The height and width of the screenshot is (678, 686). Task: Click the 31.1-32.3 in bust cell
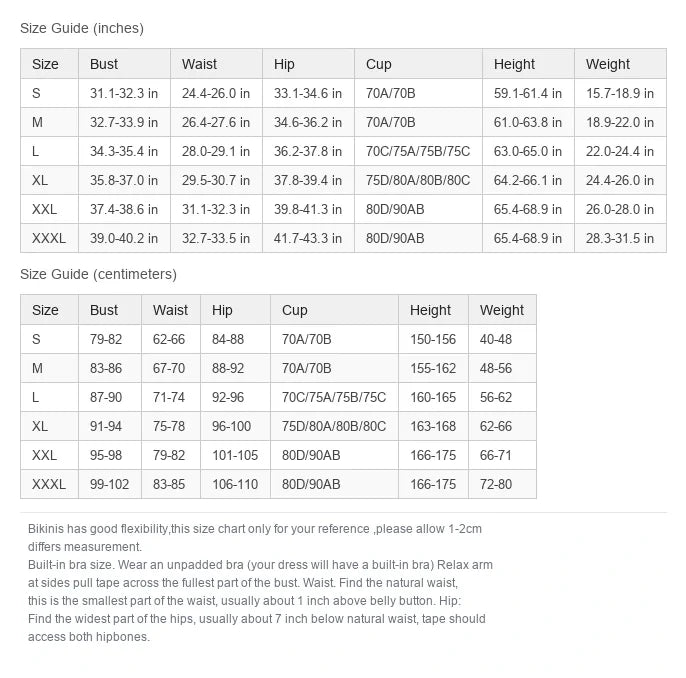(x=124, y=93)
